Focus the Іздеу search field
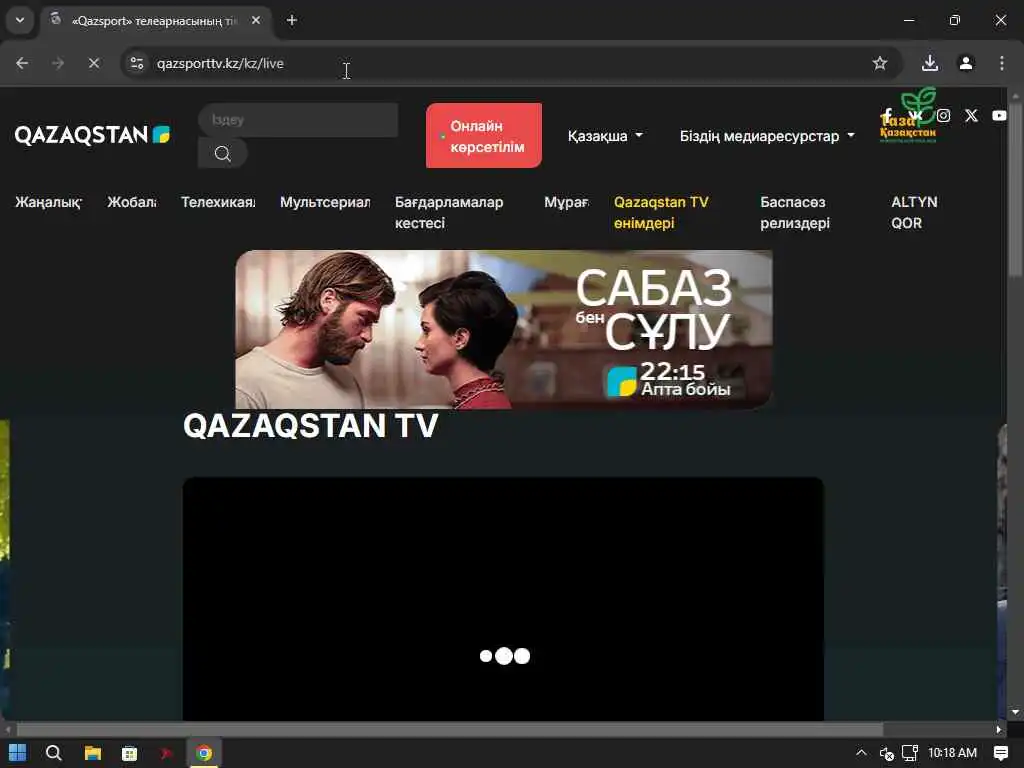This screenshot has height=768, width=1024. tap(298, 120)
